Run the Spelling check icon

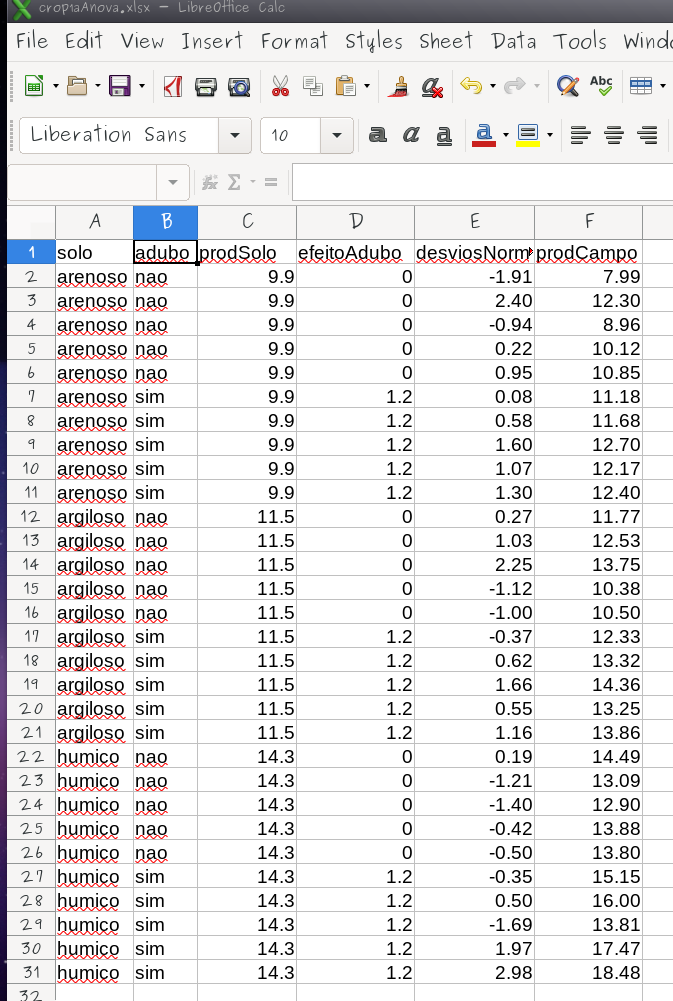click(601, 87)
